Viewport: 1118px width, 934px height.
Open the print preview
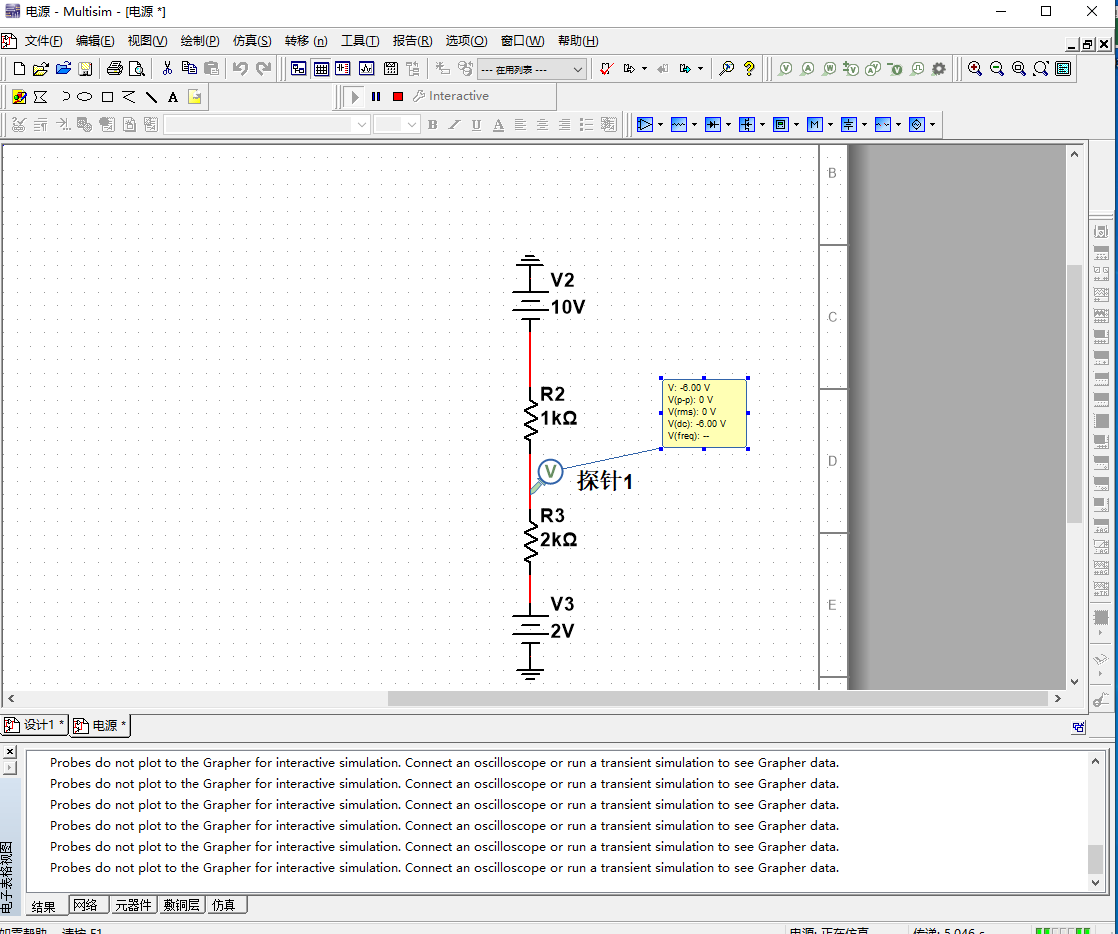click(136, 68)
